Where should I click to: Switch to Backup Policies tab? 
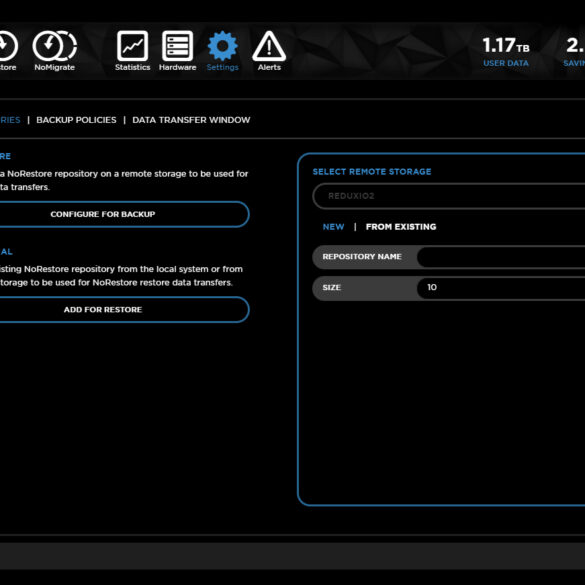pos(76,120)
